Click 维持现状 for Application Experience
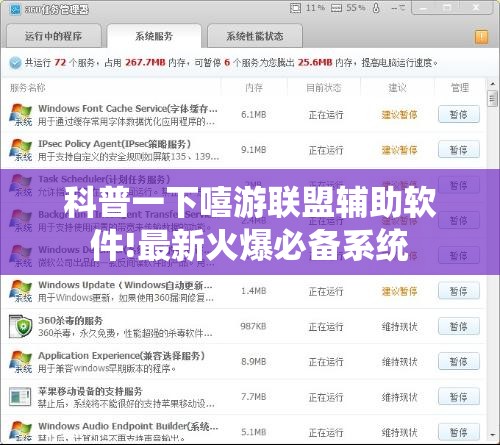 [399, 362]
